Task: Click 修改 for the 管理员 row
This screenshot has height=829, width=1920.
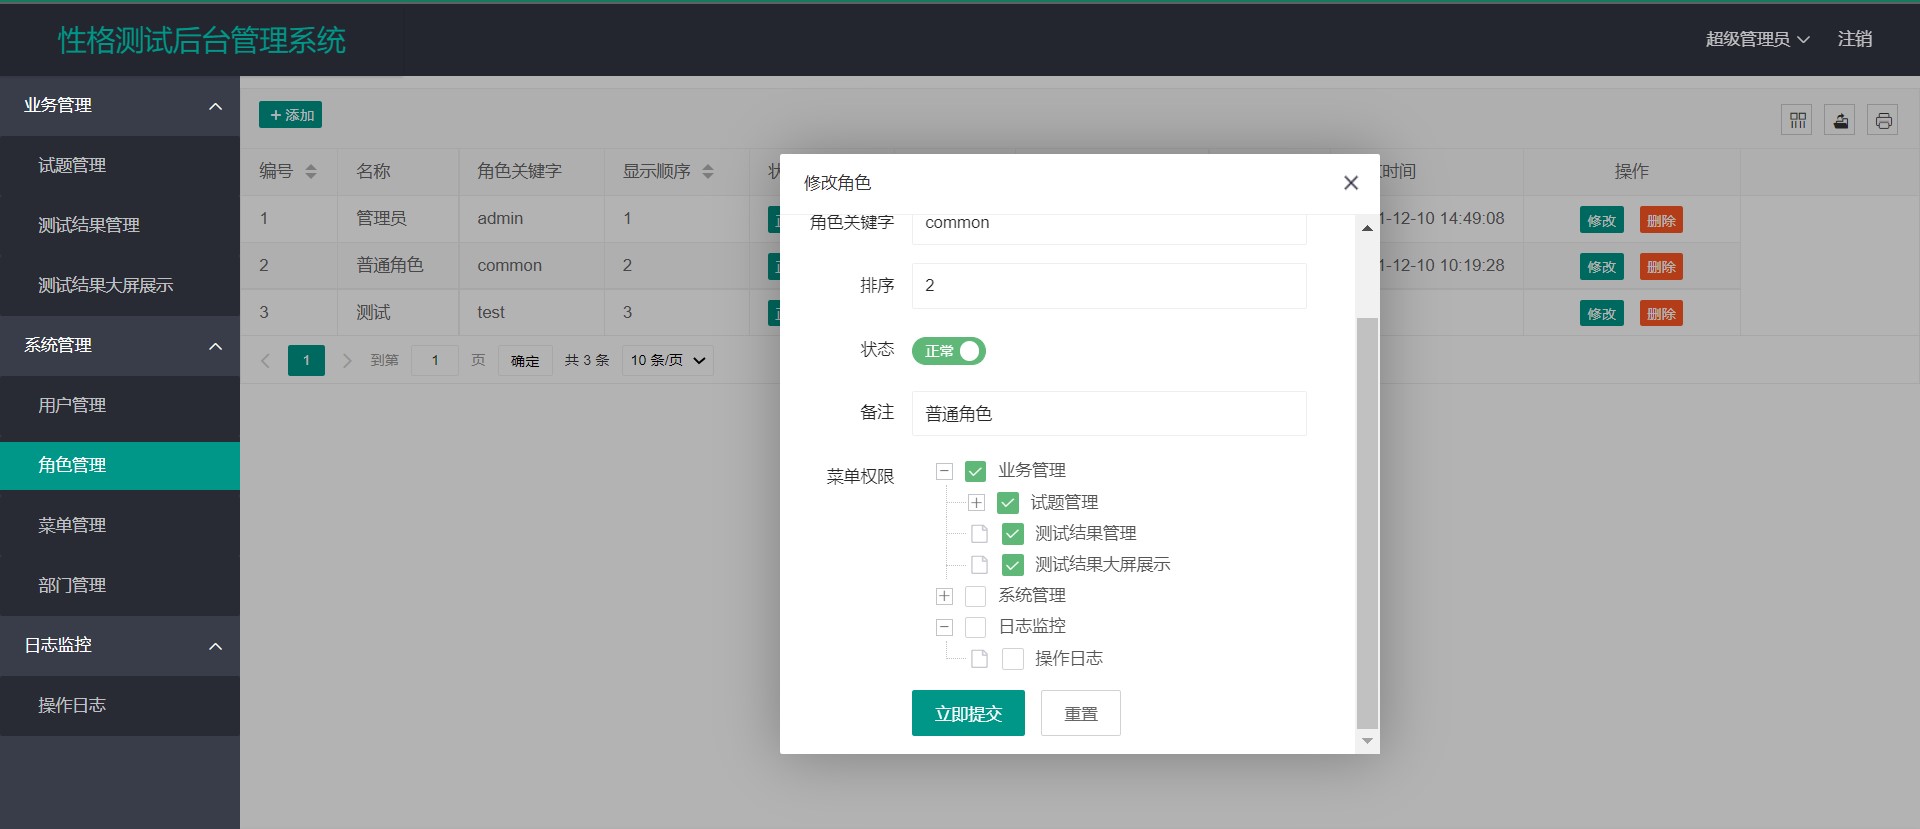Action: pos(1601,220)
